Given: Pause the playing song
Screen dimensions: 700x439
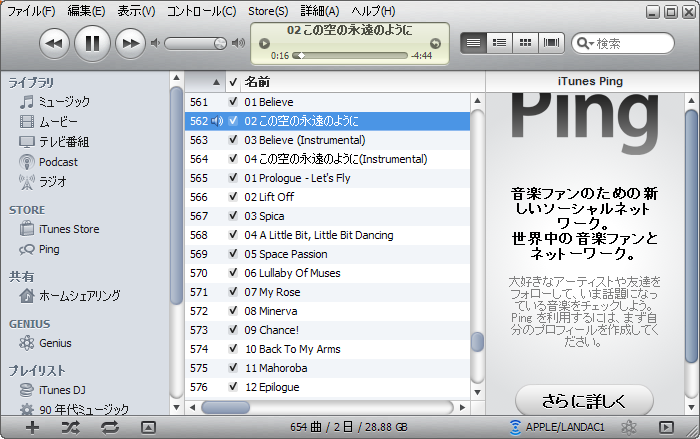Looking at the screenshot, I should tap(92, 43).
